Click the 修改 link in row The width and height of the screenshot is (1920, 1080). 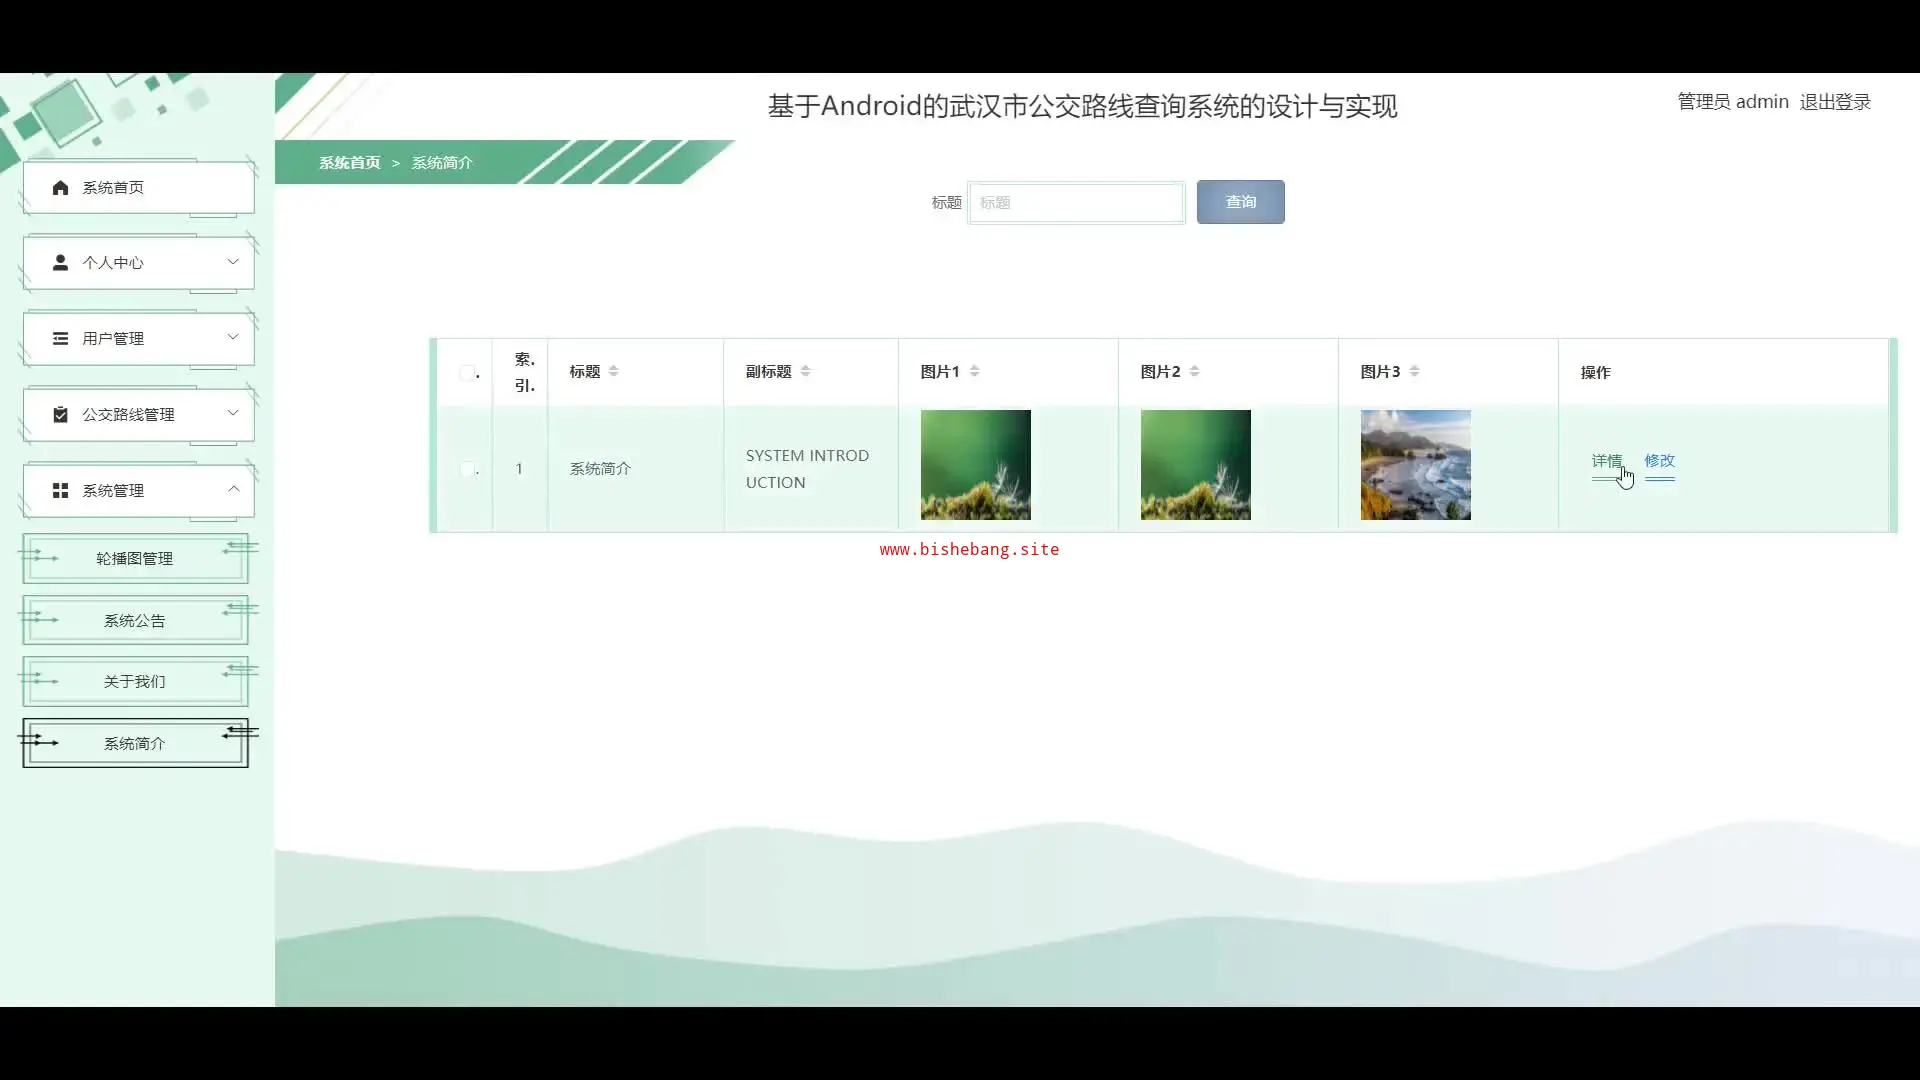click(x=1659, y=461)
